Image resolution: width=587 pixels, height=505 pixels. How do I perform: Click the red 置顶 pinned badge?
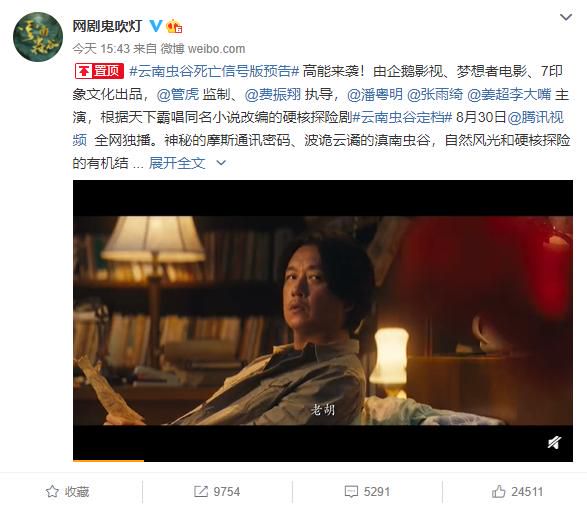tap(99, 71)
